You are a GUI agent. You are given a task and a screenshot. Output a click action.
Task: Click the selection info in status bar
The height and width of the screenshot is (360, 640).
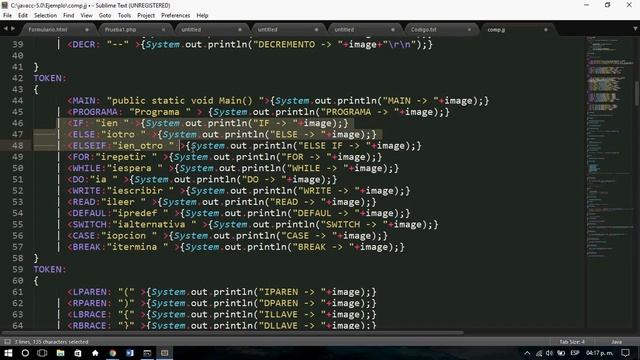tap(51, 342)
